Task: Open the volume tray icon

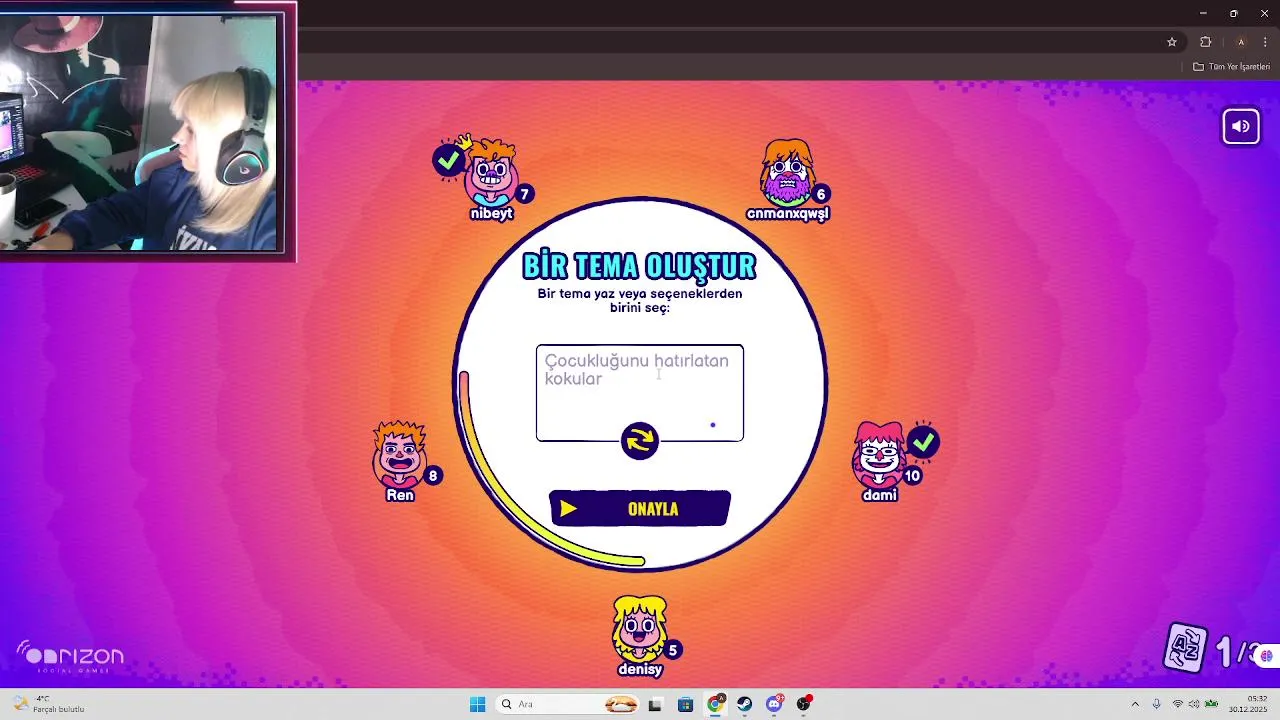Action: pos(1194,704)
